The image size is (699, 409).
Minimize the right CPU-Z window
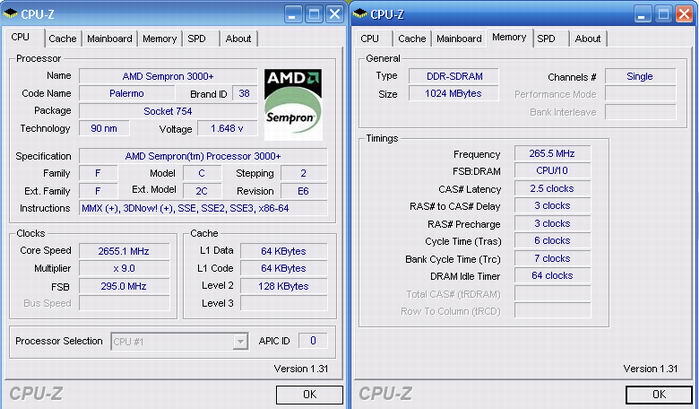tap(642, 14)
